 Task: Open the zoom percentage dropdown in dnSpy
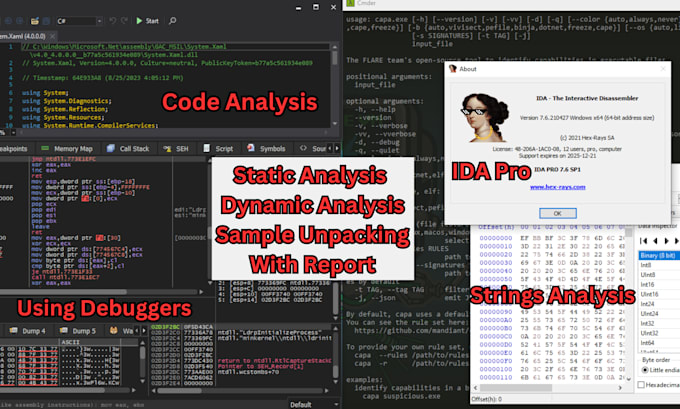pos(13,132)
